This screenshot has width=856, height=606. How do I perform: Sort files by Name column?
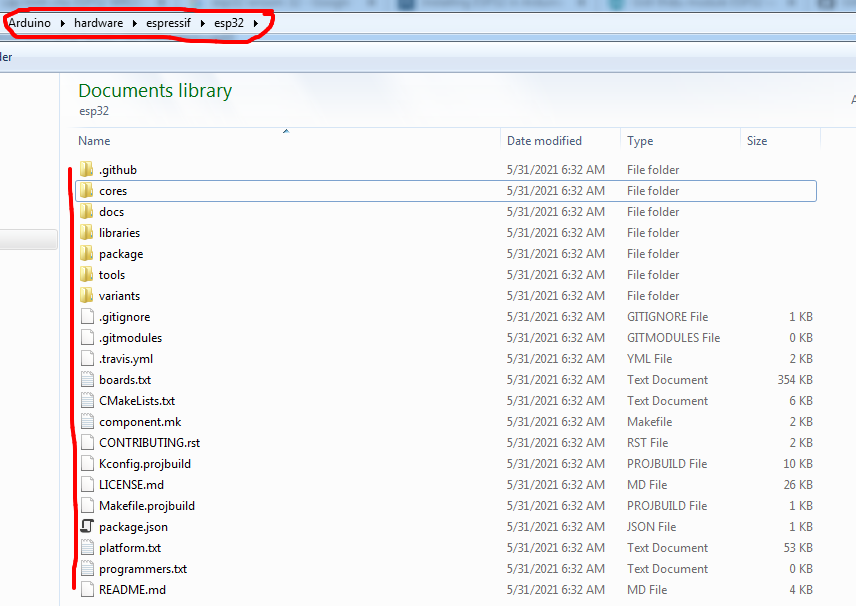(94, 141)
